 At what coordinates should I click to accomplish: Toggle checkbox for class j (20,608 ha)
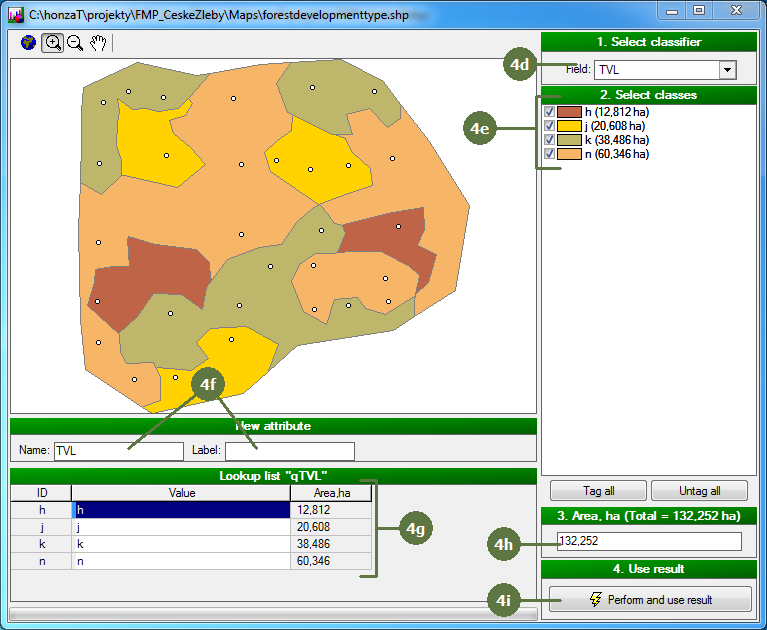coord(549,127)
